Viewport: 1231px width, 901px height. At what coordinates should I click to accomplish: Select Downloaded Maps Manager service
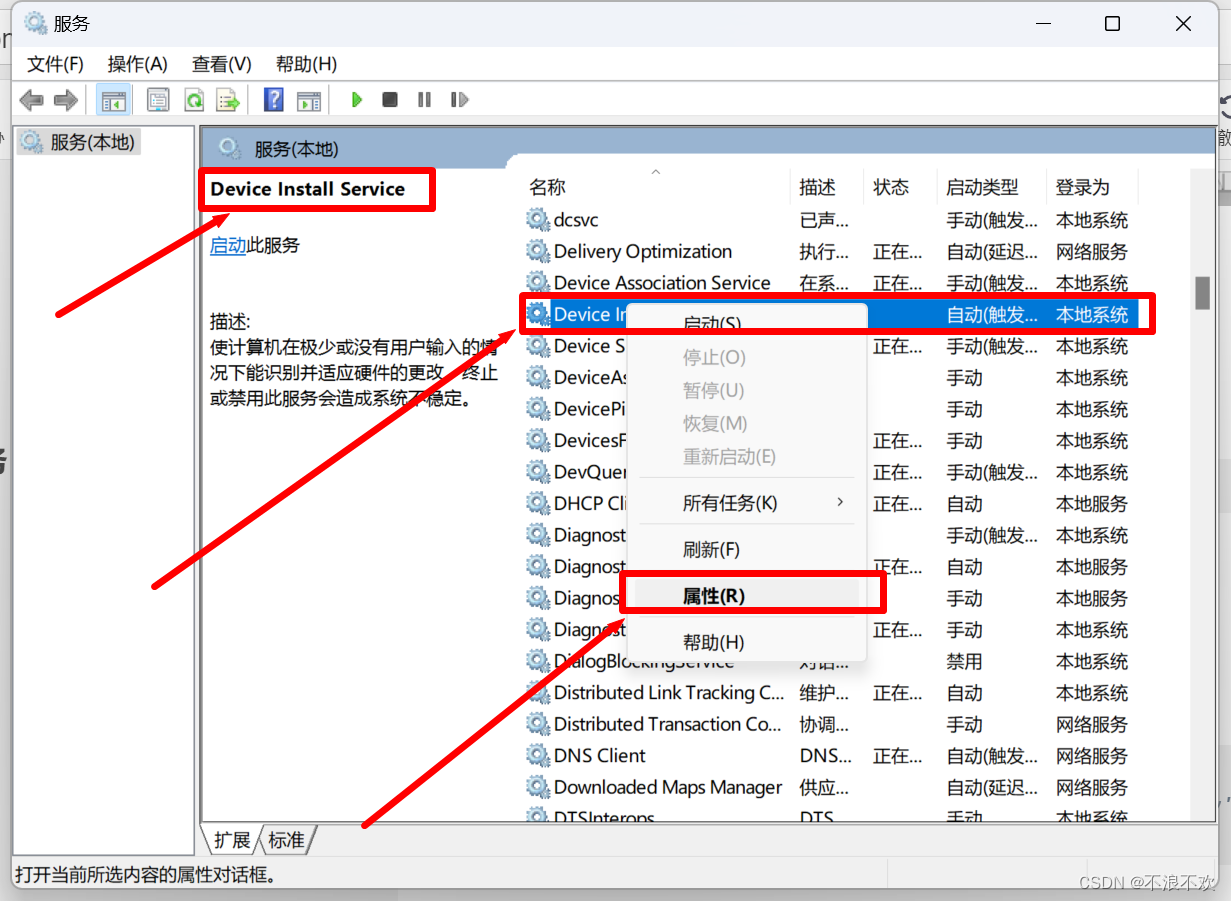(x=830, y=787)
